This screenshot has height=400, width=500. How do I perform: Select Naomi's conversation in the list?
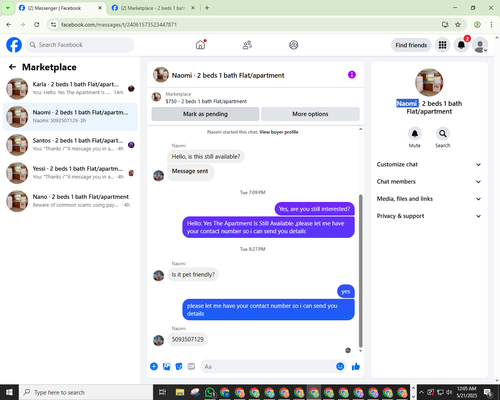click(70, 117)
